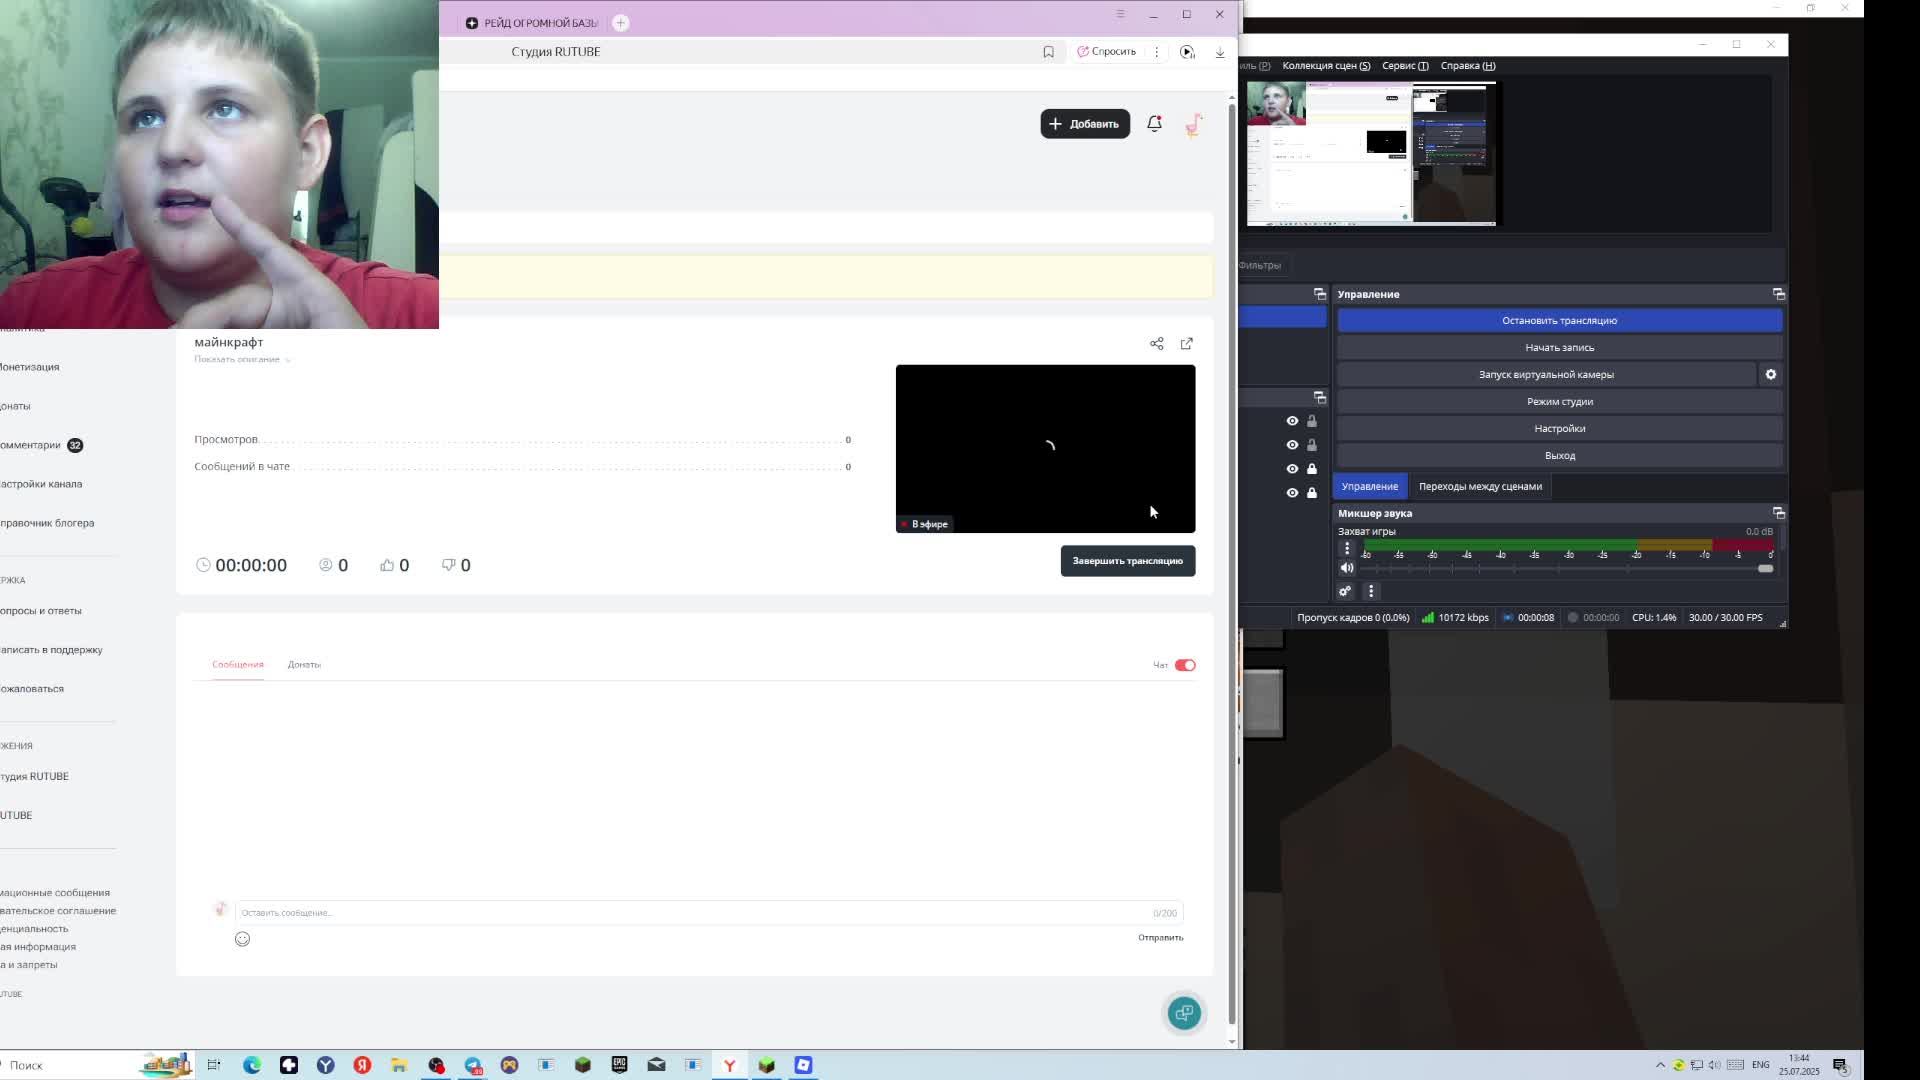Open notifications bell in RUTUBE studio

pyautogui.click(x=1154, y=123)
